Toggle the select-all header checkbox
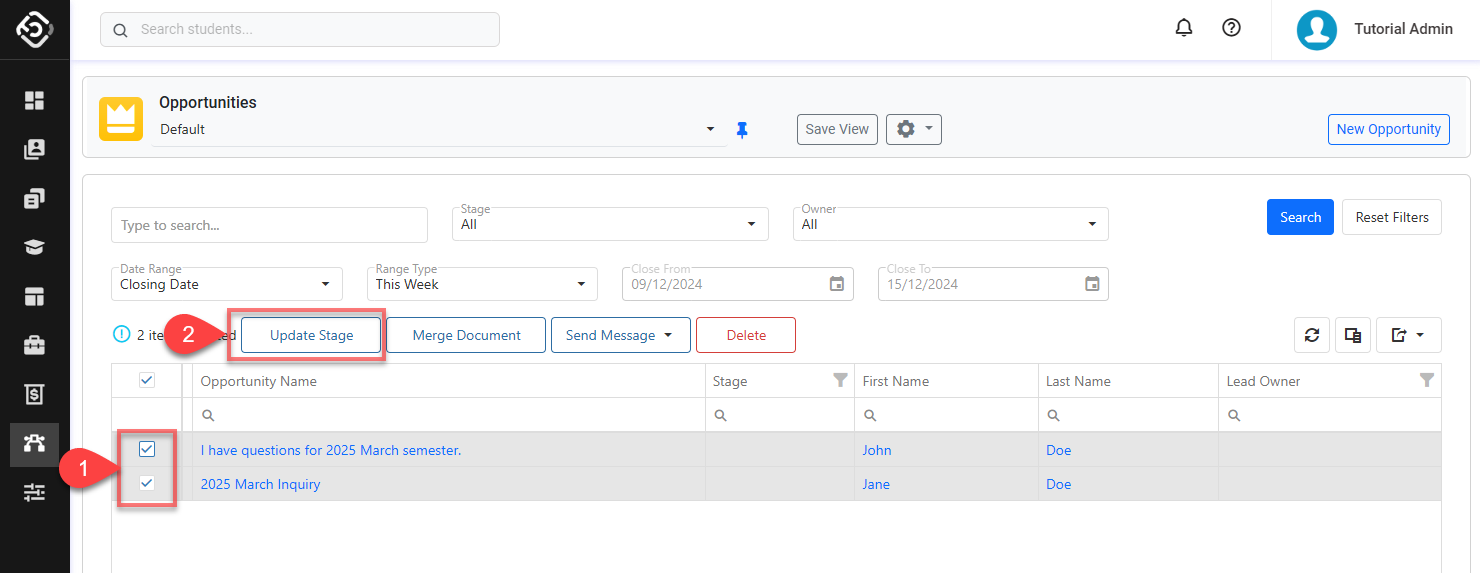The width and height of the screenshot is (1480, 573). click(147, 380)
